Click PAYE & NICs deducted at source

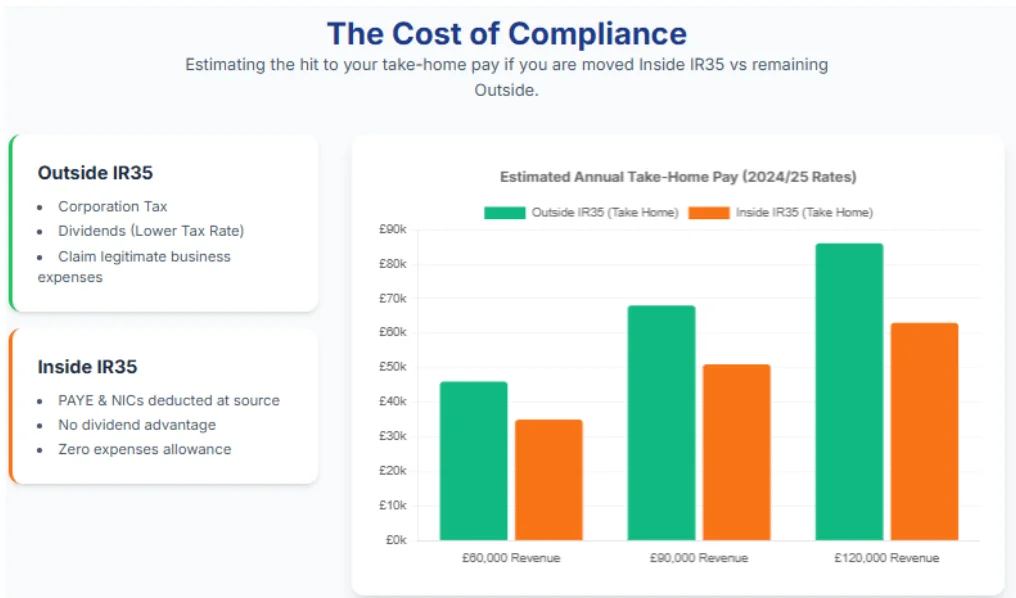click(x=168, y=400)
